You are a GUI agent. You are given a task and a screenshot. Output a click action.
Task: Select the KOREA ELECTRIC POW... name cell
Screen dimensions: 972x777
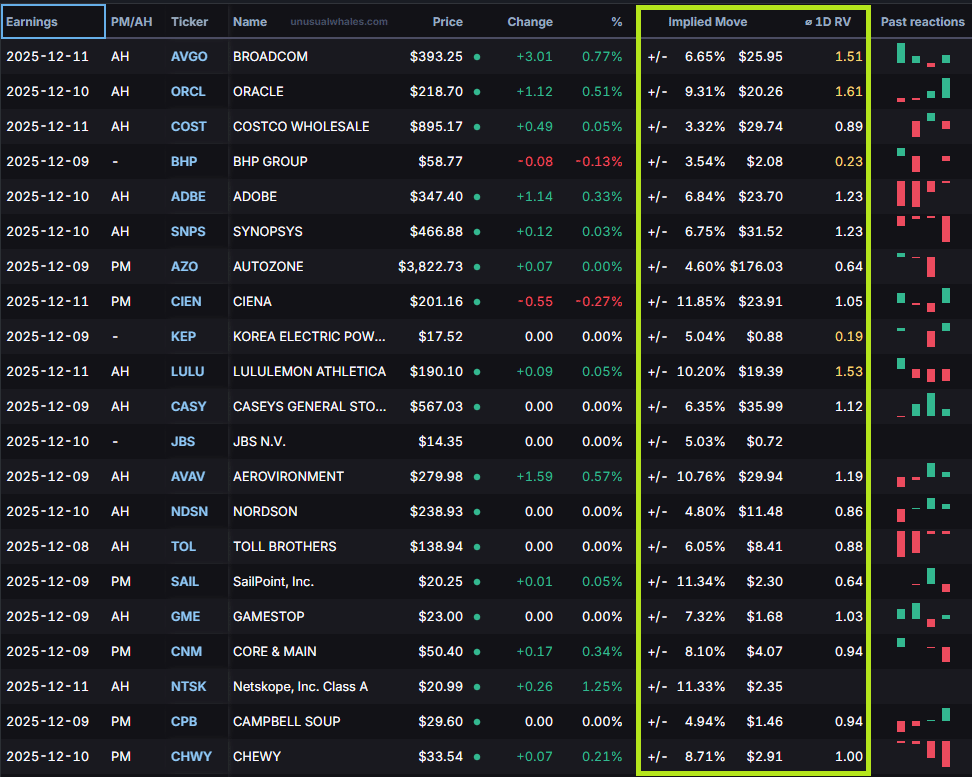click(x=309, y=336)
